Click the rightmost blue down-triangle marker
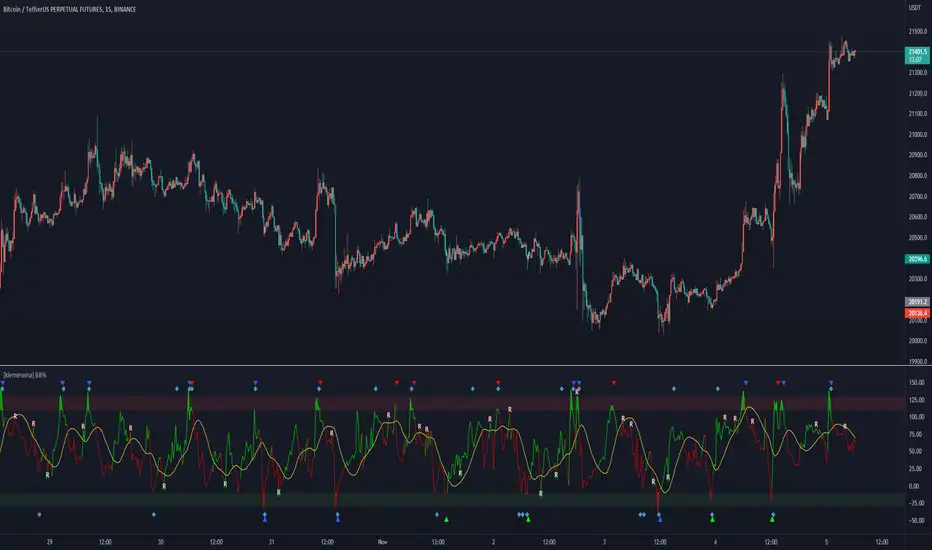 point(830,382)
